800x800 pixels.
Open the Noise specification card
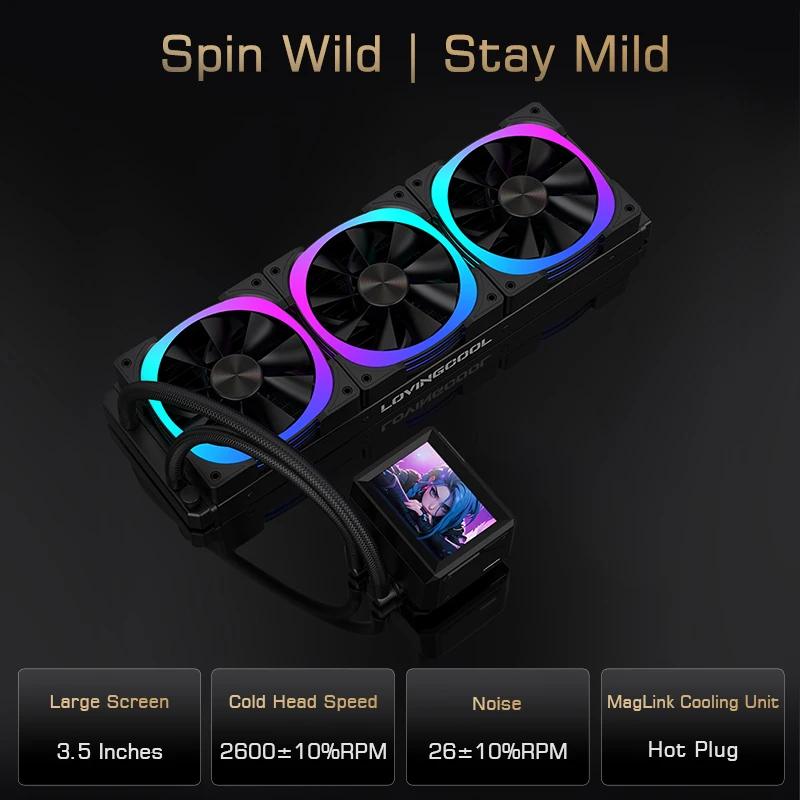[497, 727]
